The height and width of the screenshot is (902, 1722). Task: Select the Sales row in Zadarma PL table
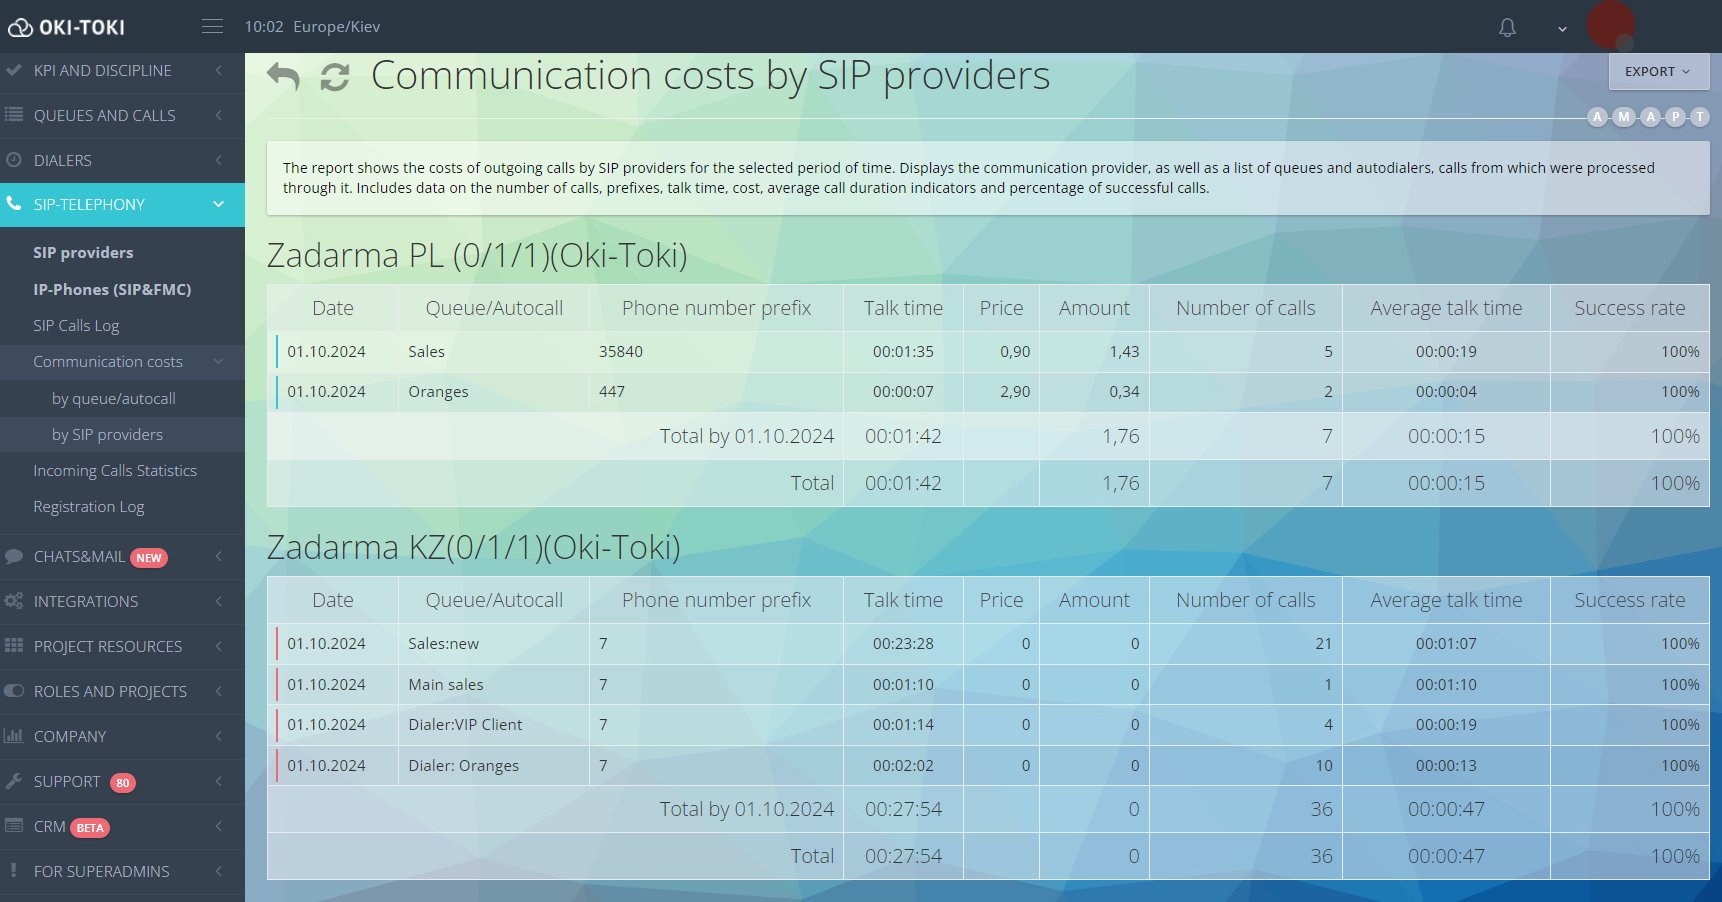tap(426, 352)
